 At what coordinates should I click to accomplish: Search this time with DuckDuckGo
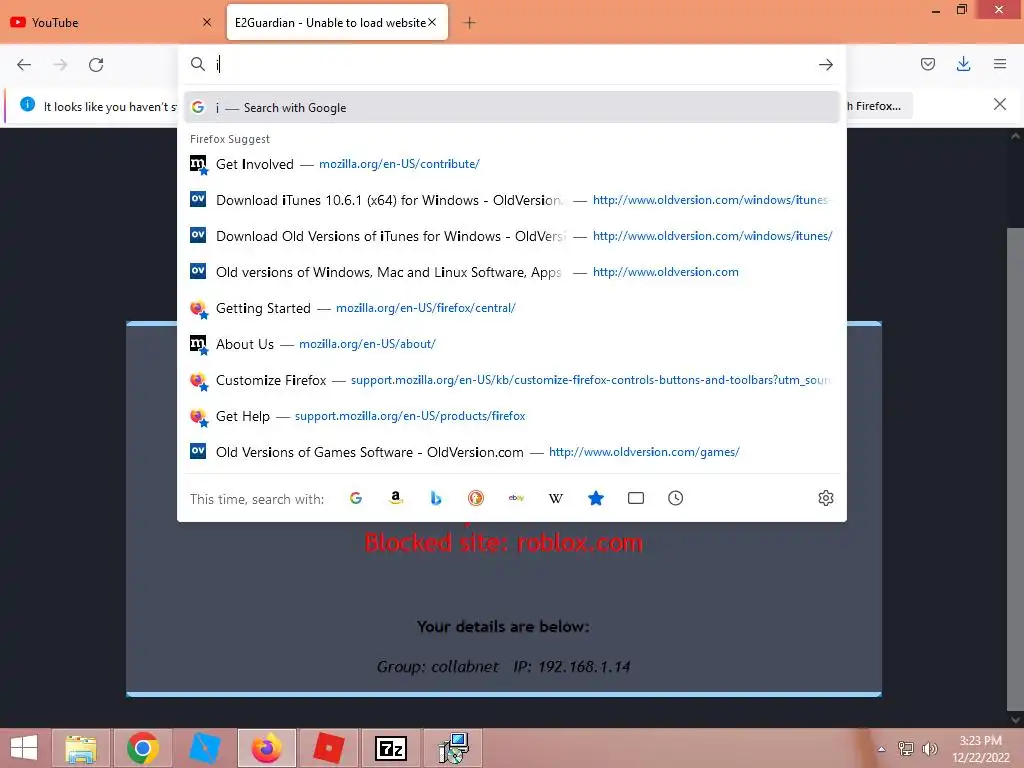coord(475,498)
